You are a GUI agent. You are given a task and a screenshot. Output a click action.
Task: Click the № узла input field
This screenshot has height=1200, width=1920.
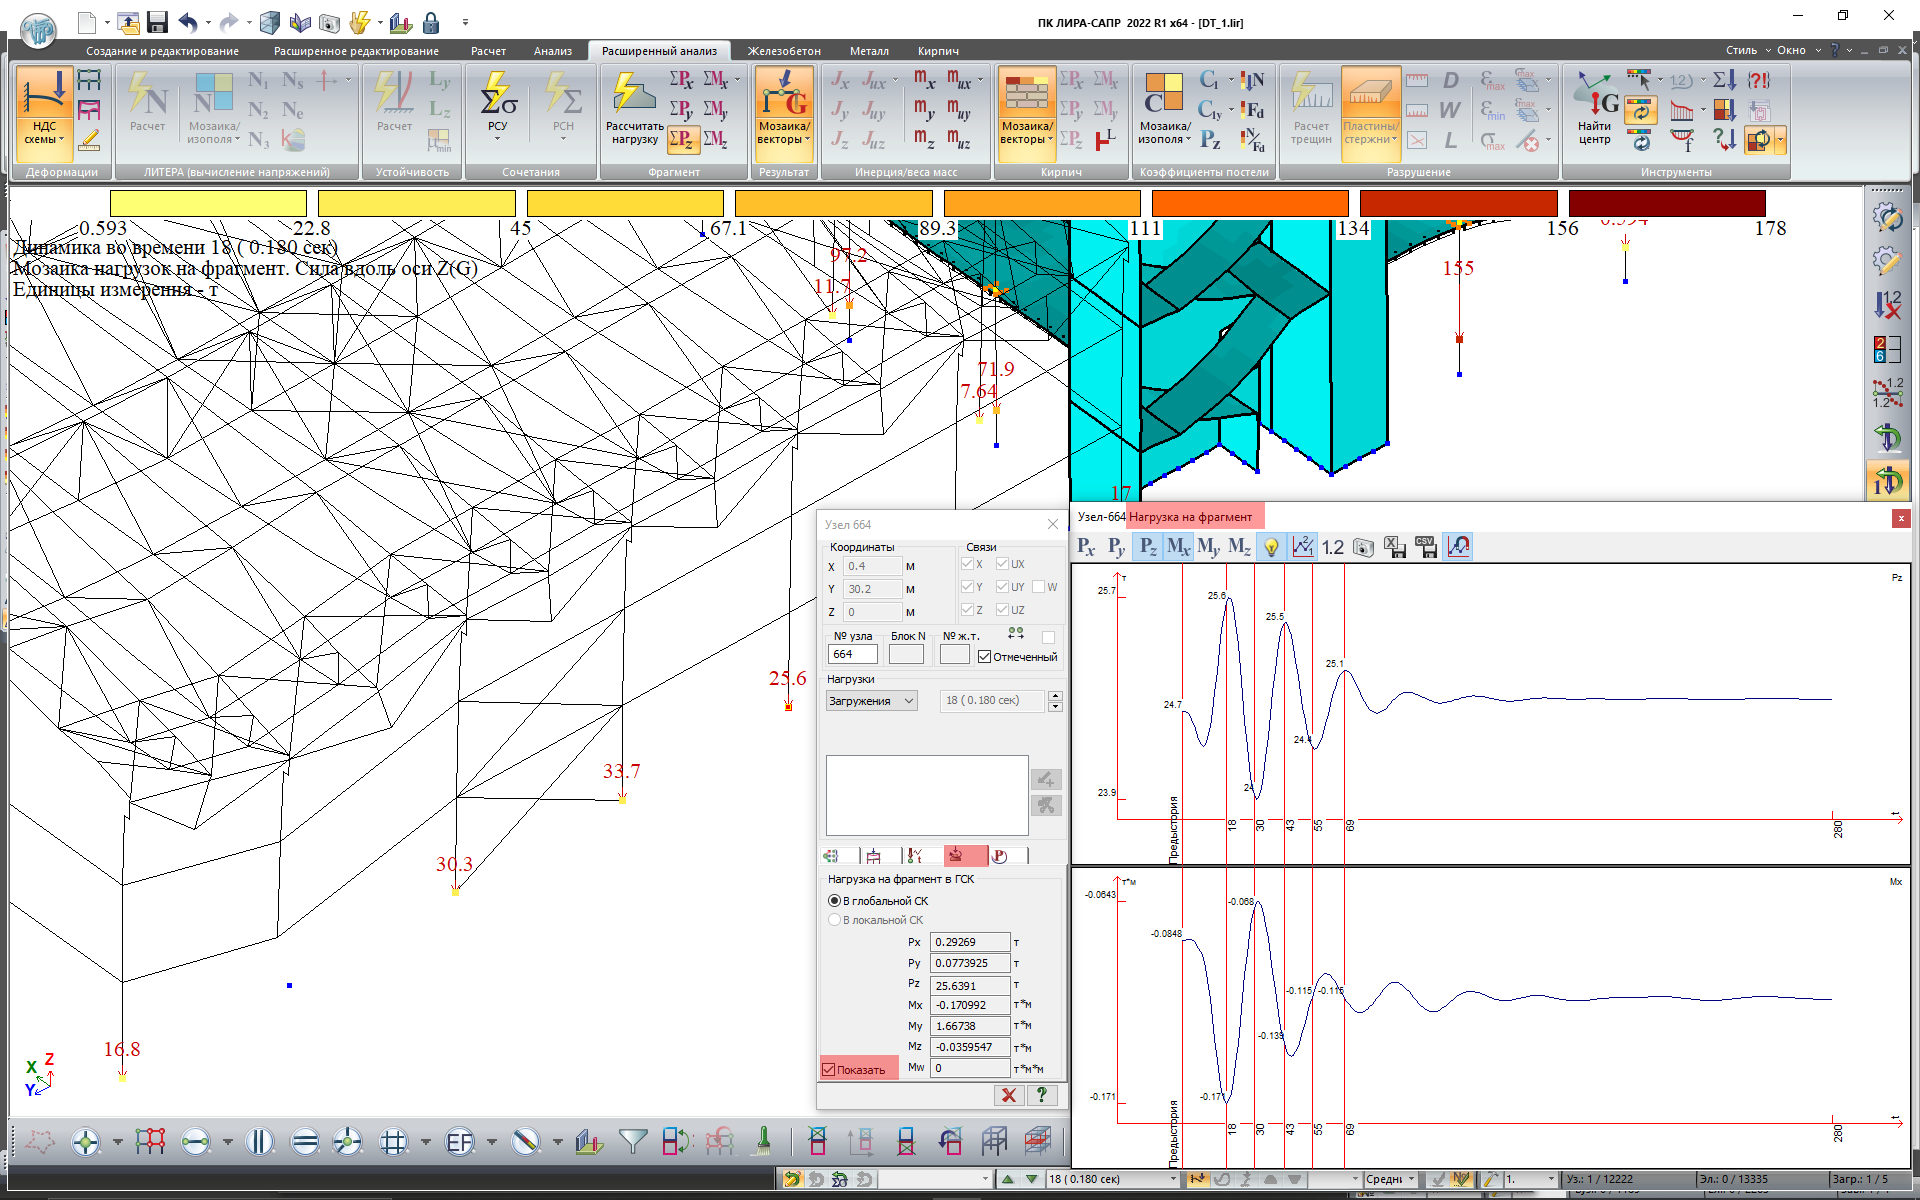[852, 654]
